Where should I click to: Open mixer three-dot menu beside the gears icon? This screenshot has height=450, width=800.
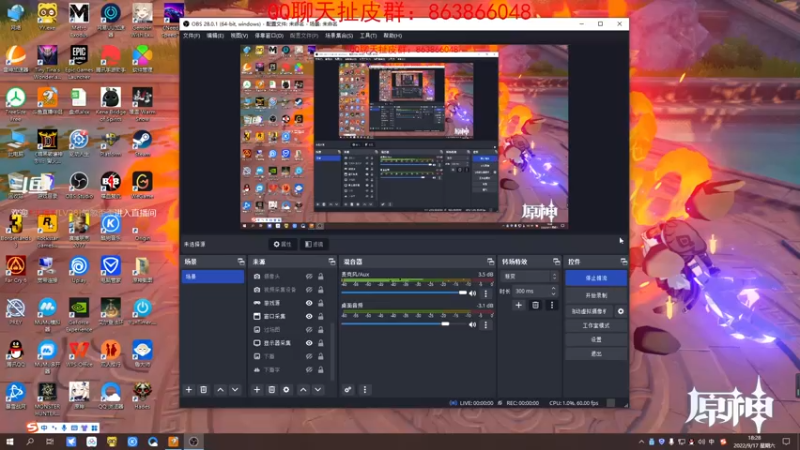pyautogui.click(x=365, y=390)
